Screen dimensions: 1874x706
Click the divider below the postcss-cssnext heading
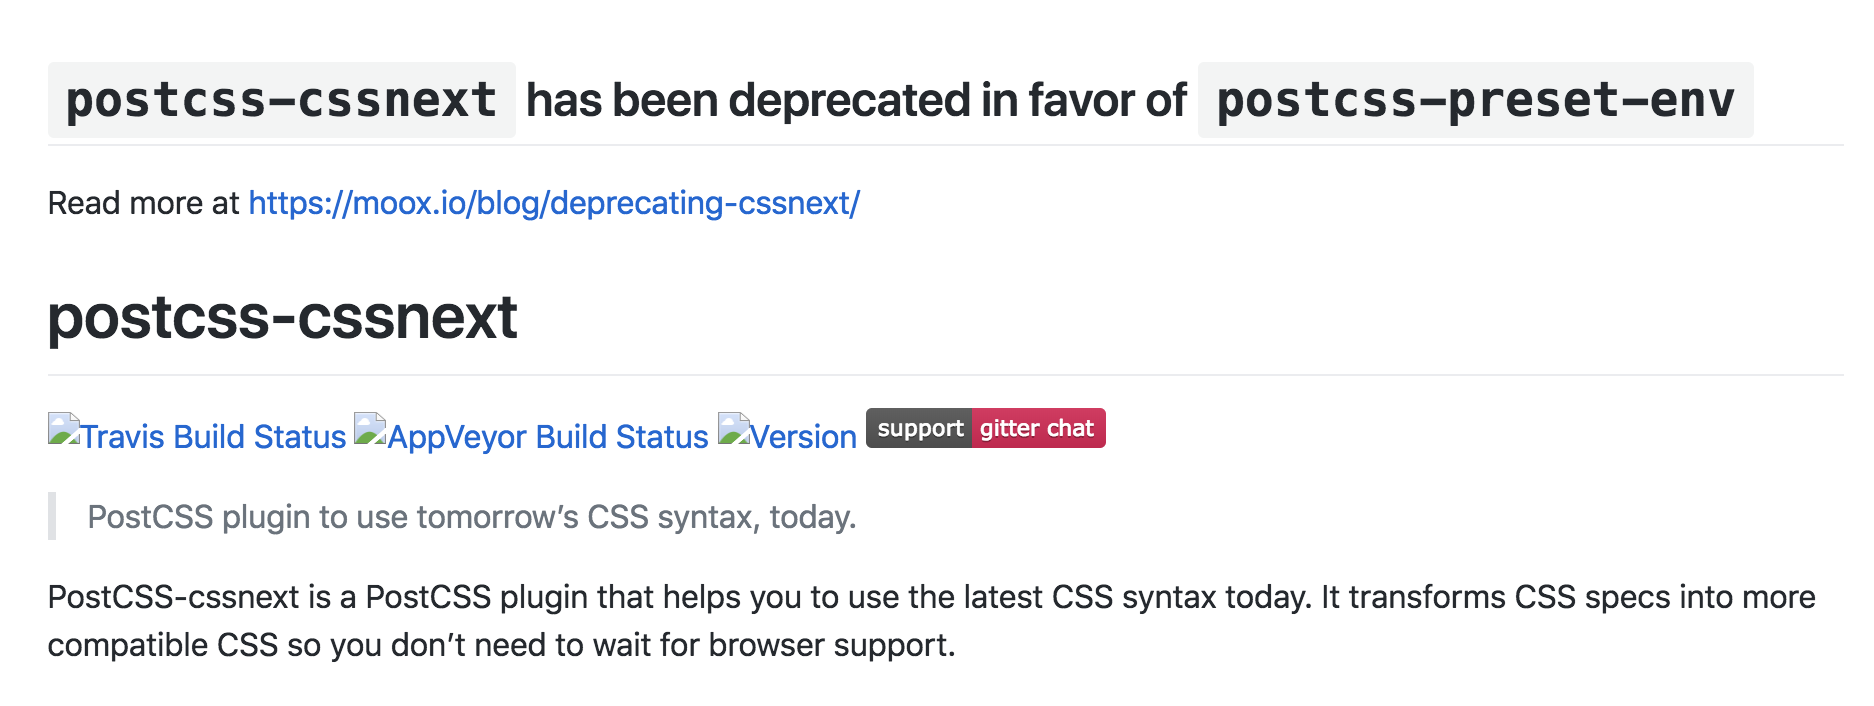coord(946,375)
